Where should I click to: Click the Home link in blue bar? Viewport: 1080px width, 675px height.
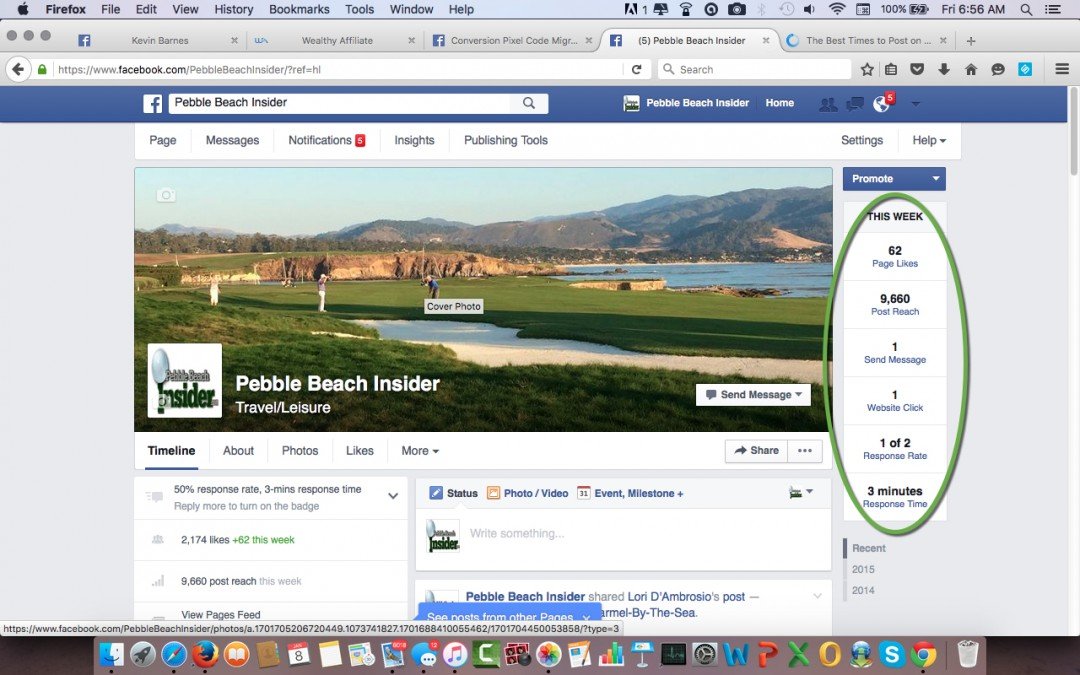click(780, 103)
